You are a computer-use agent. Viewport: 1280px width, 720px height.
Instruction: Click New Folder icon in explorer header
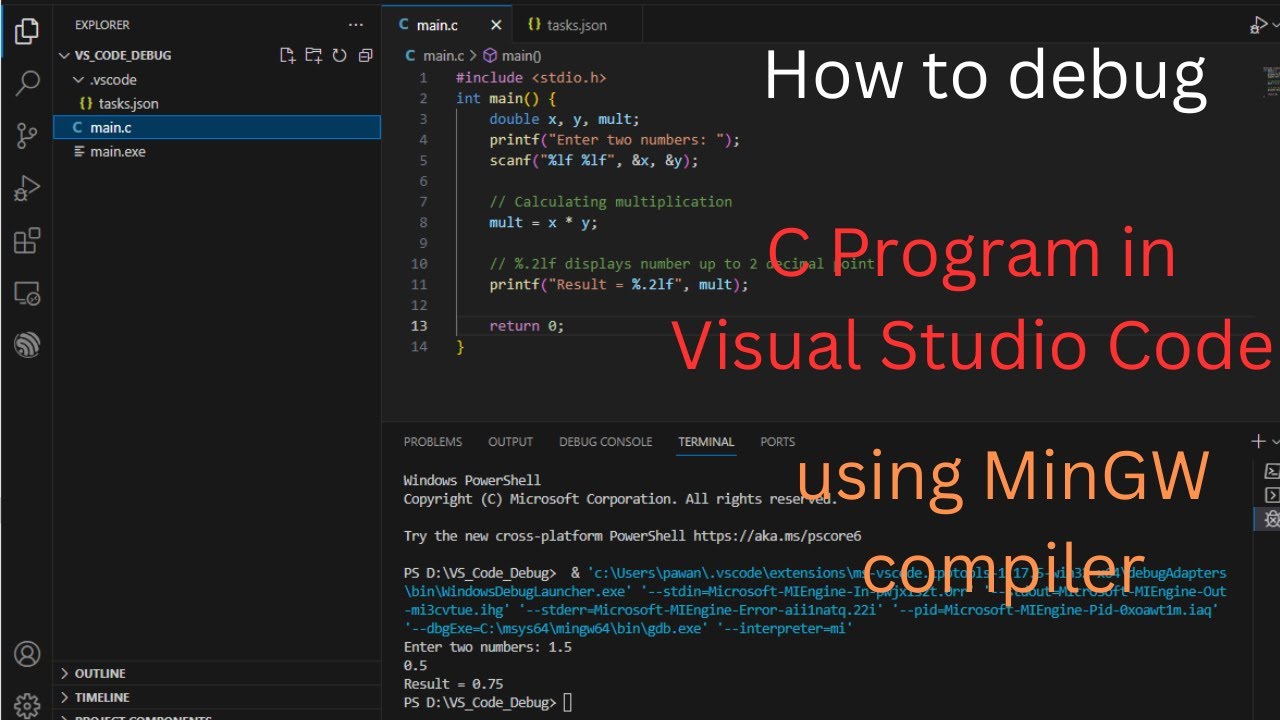pos(314,55)
